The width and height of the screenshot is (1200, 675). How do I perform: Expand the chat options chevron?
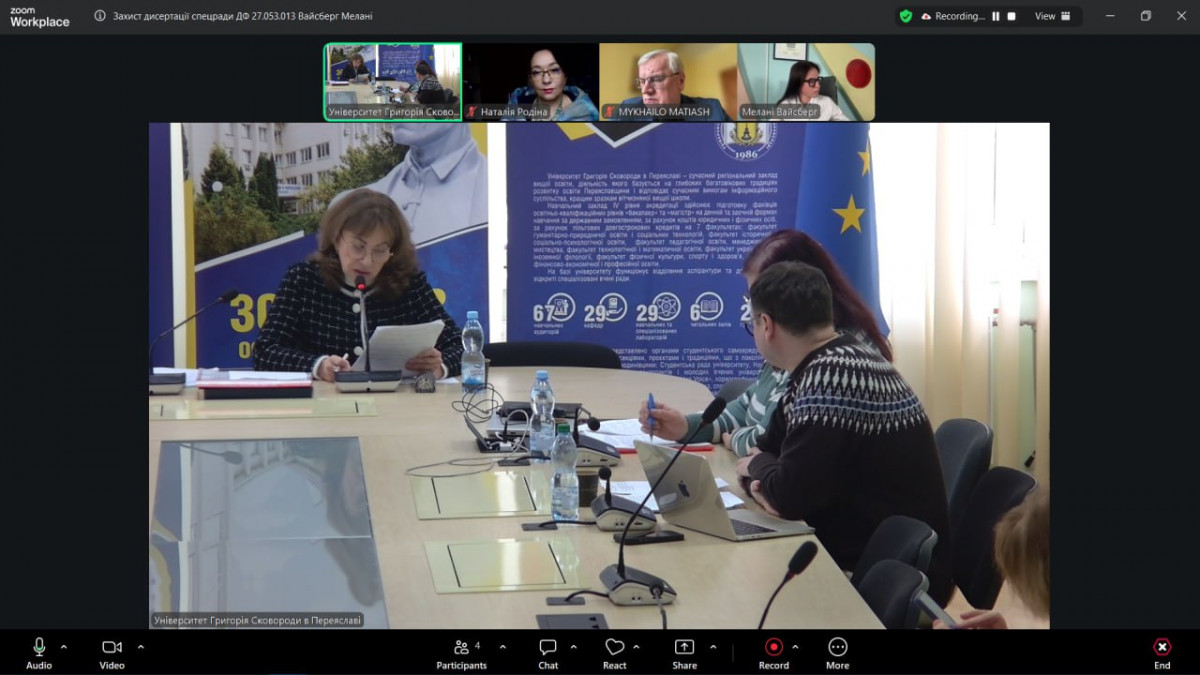click(573, 646)
